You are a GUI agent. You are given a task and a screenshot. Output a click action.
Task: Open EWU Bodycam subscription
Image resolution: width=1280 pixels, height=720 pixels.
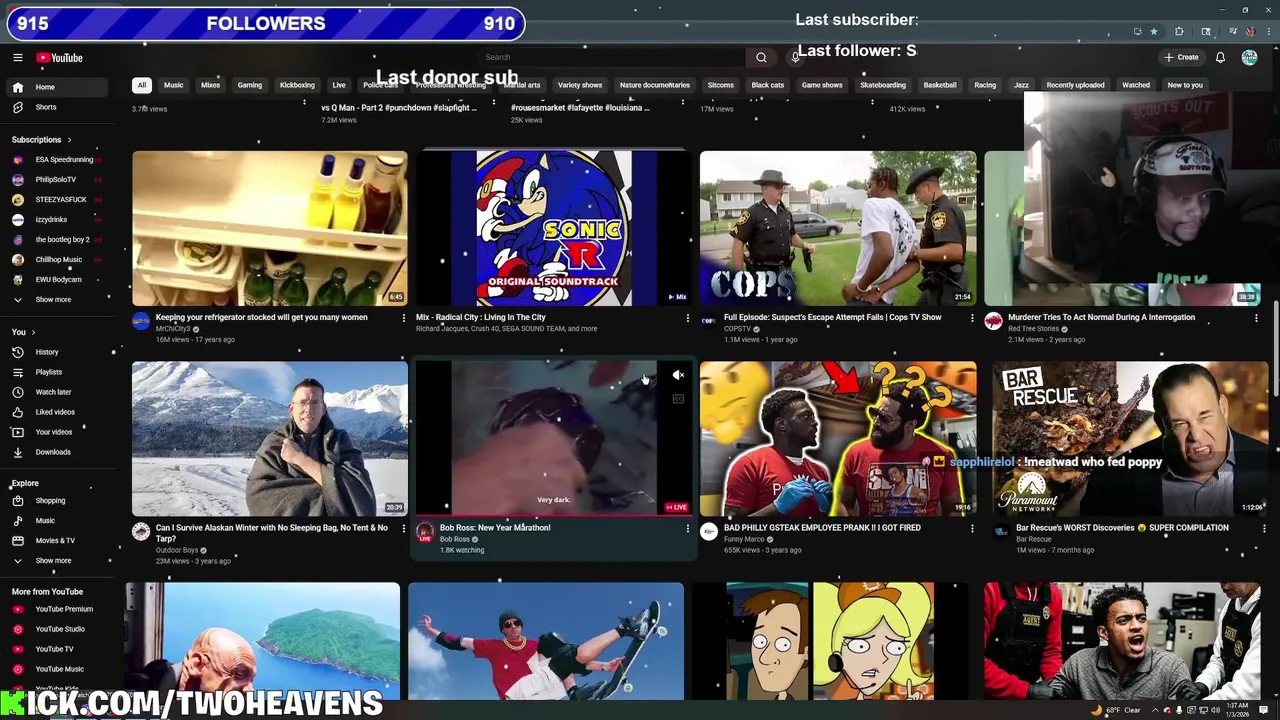coord(57,280)
